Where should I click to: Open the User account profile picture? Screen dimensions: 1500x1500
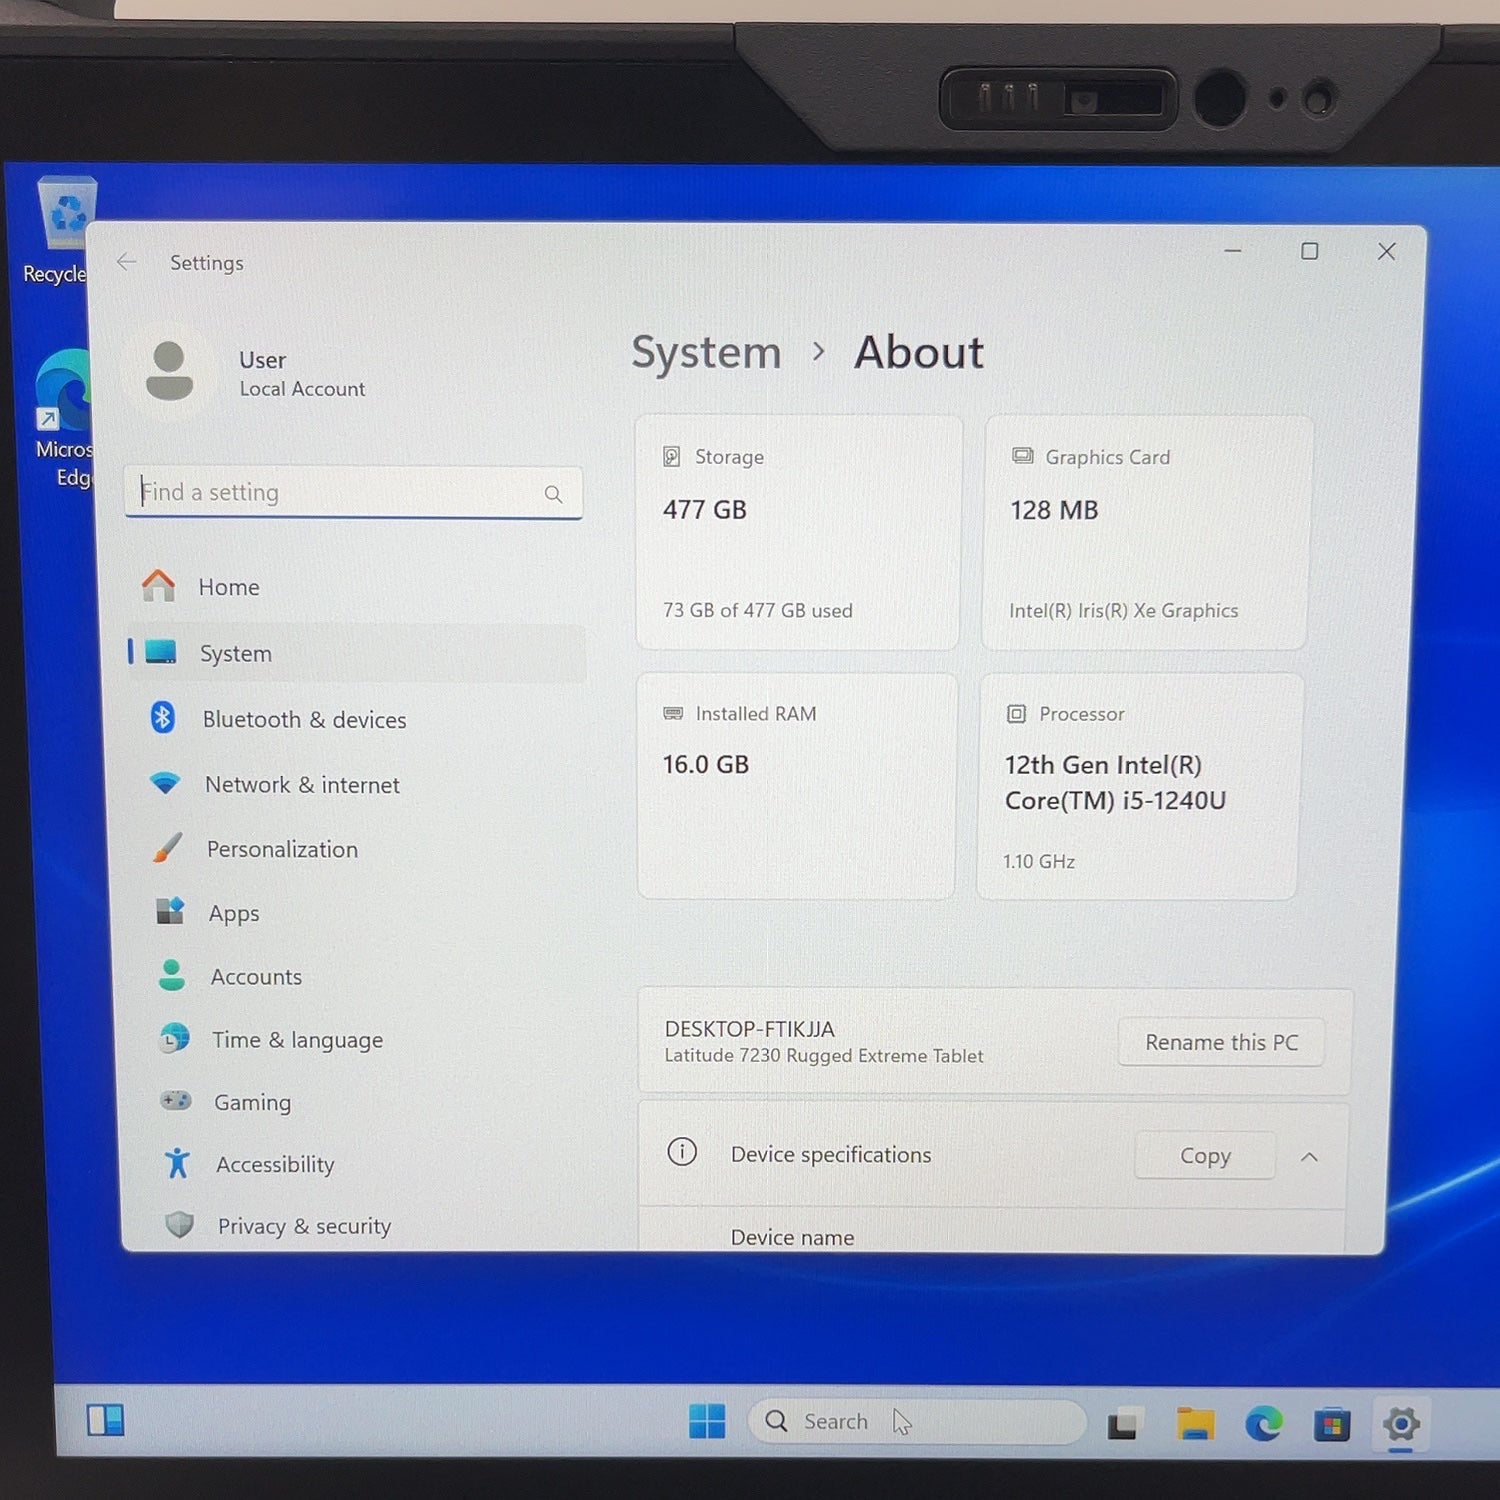point(169,371)
